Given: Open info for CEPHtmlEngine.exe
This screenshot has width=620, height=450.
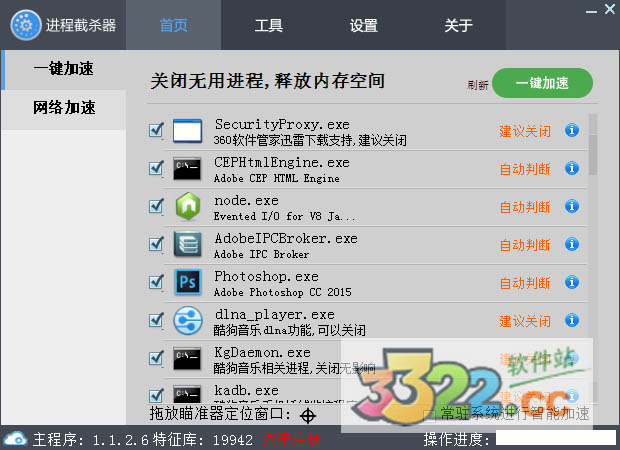Looking at the screenshot, I should coord(572,168).
